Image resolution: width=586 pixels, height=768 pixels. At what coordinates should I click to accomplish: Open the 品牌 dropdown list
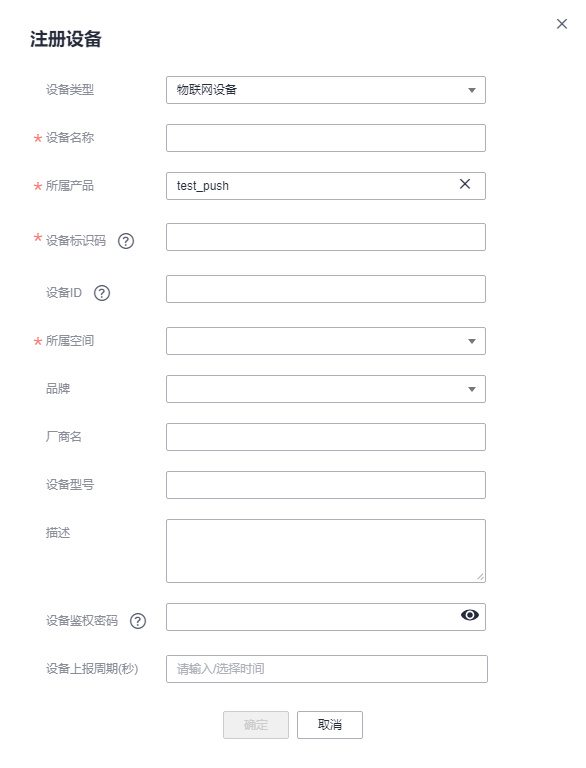click(326, 389)
